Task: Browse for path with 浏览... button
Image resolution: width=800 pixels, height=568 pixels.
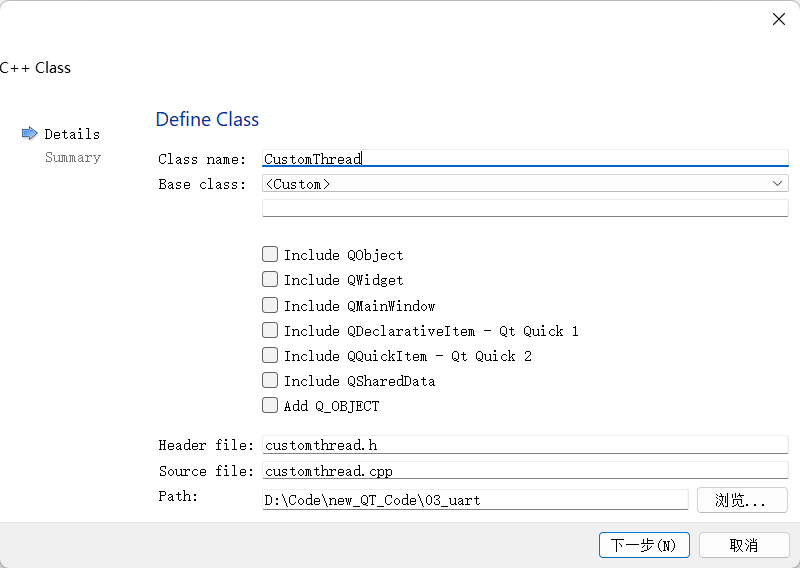Action: click(x=742, y=500)
